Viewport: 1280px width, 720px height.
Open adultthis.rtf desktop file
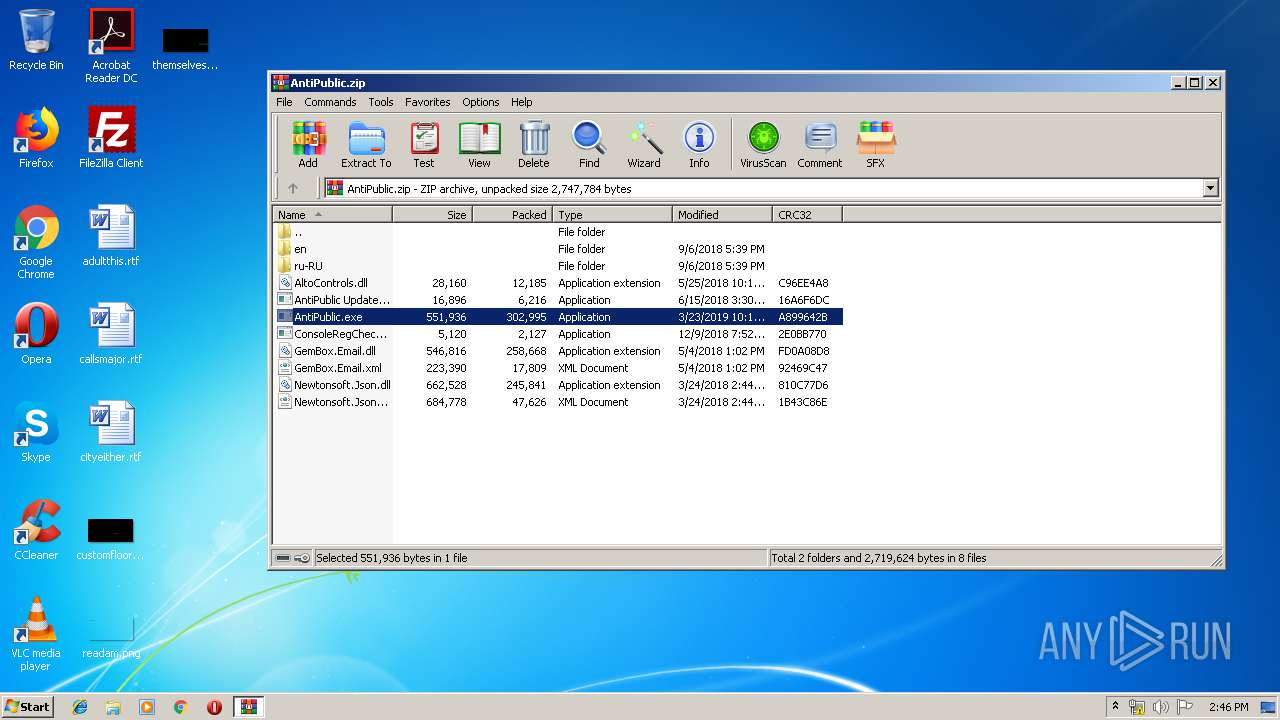pyautogui.click(x=111, y=236)
